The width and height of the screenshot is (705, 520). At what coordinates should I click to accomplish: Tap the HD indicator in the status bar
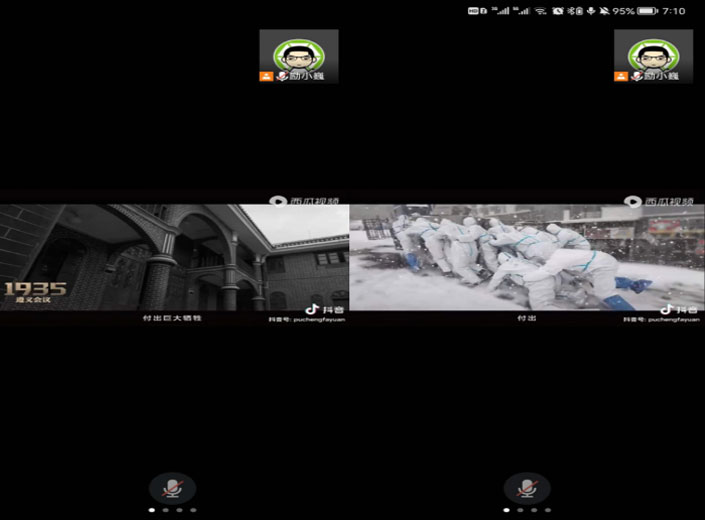[472, 11]
